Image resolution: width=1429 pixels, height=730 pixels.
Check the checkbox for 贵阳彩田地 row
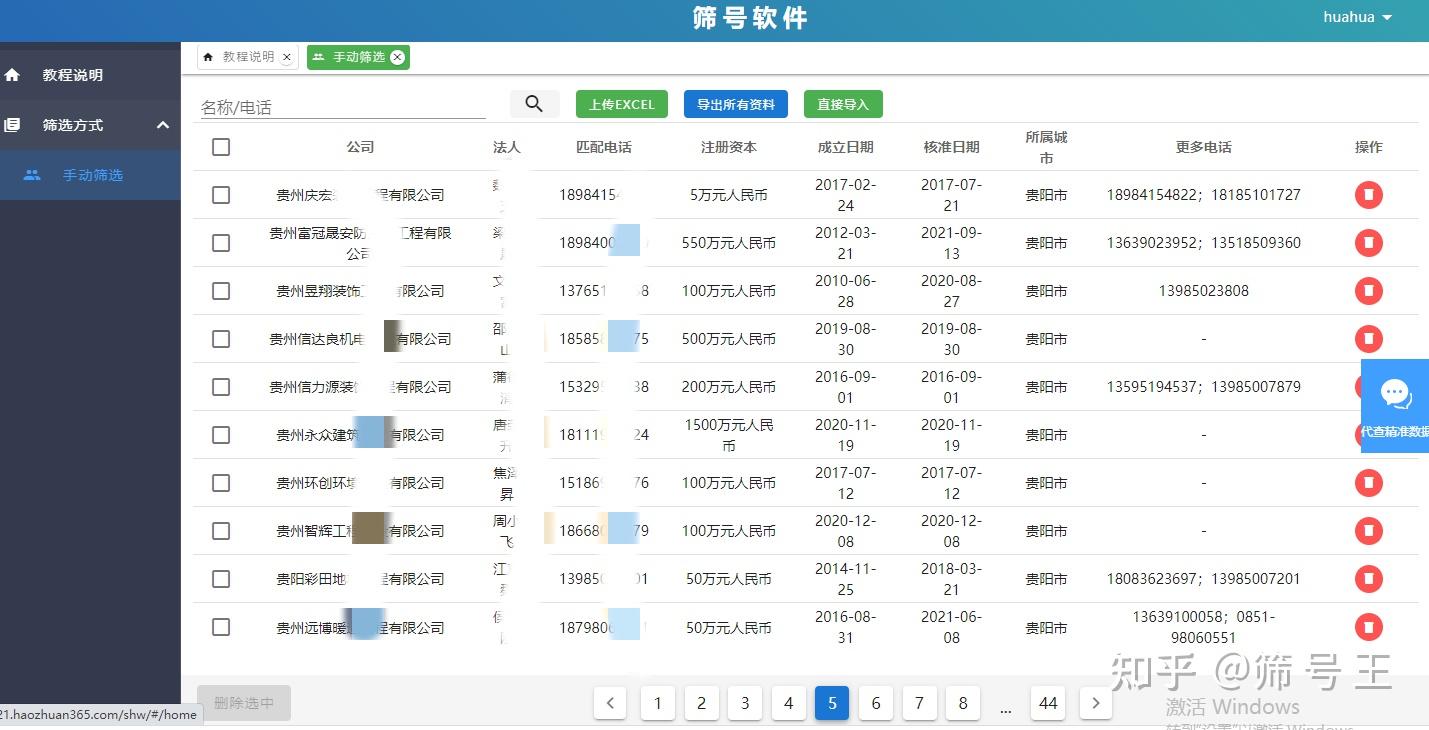point(221,578)
